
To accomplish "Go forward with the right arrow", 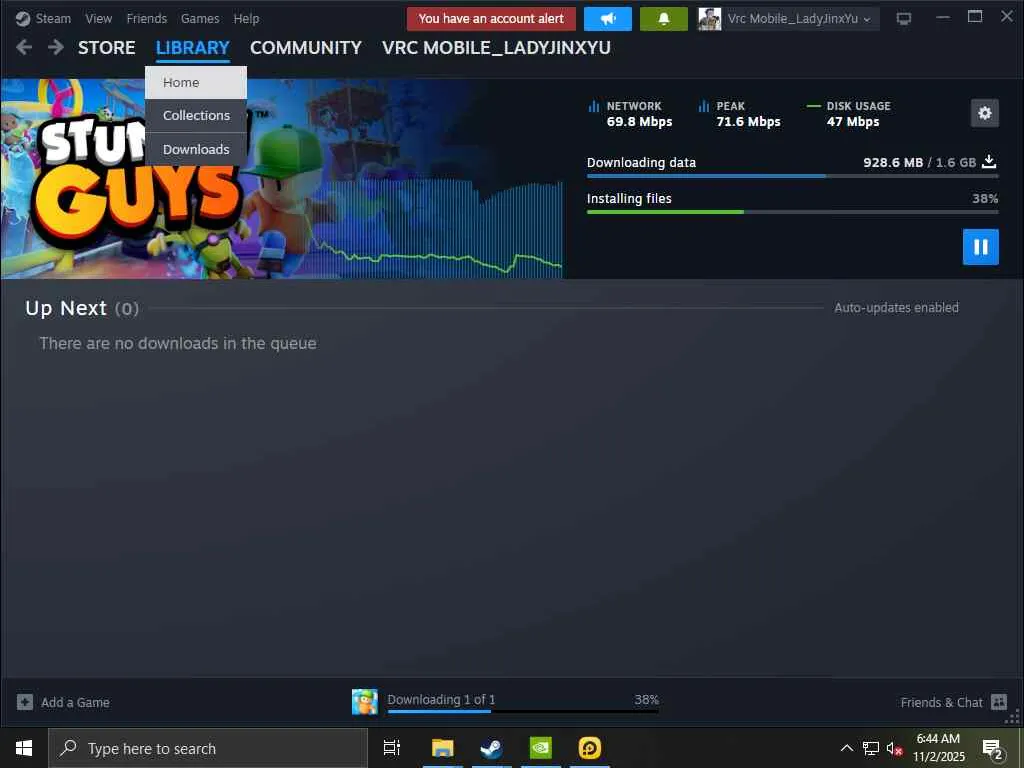I will click(x=56, y=47).
